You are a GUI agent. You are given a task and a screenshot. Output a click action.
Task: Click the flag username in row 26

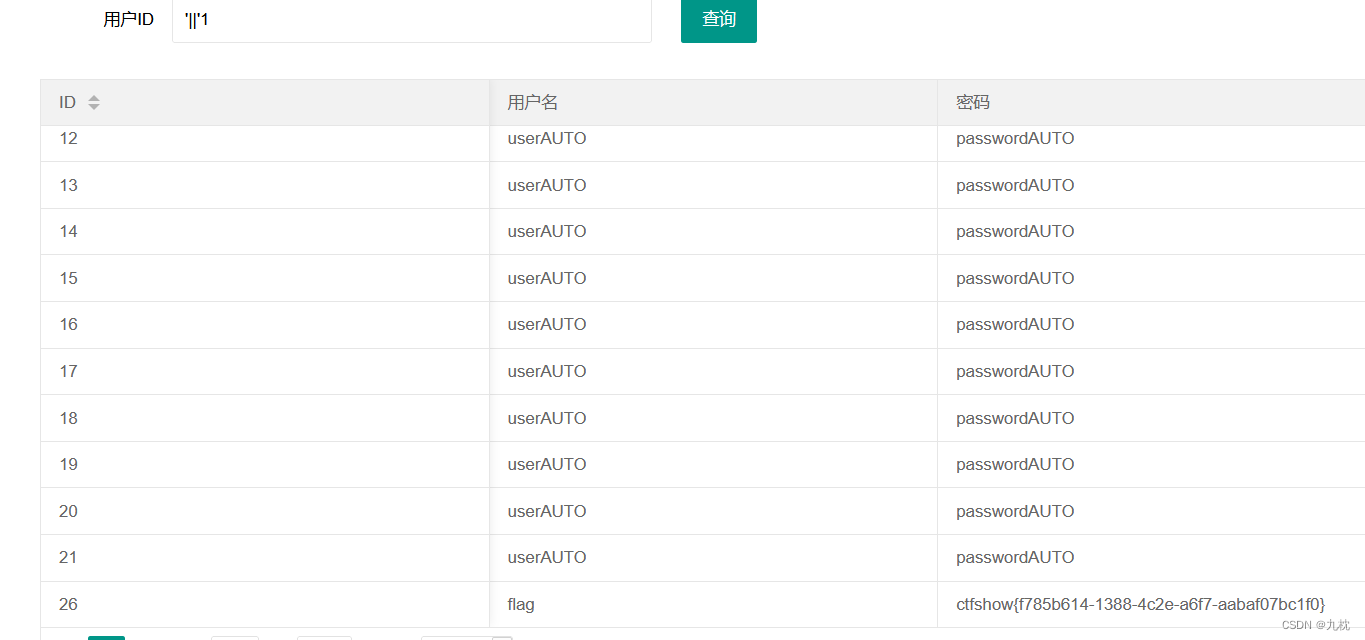(521, 604)
